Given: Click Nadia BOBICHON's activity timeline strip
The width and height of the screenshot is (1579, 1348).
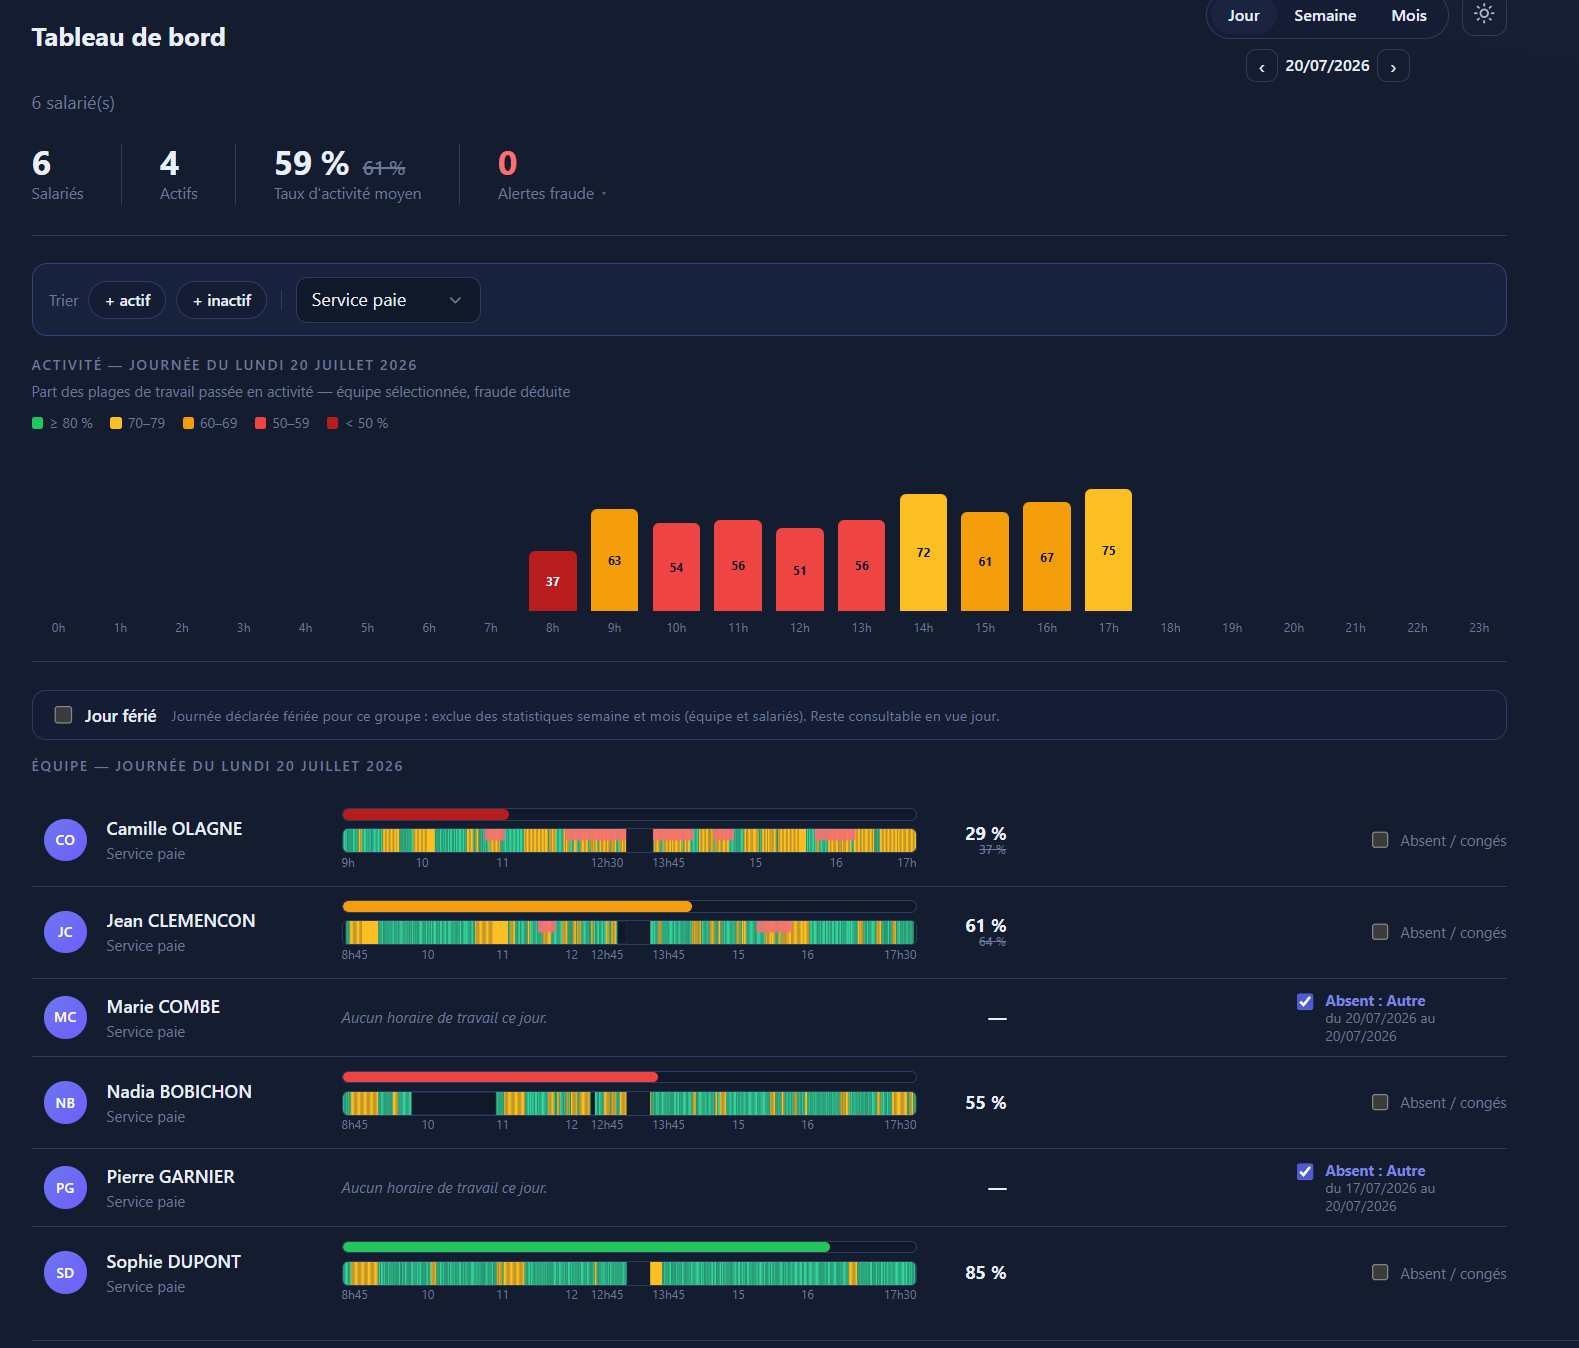Looking at the screenshot, I should pos(629,1103).
